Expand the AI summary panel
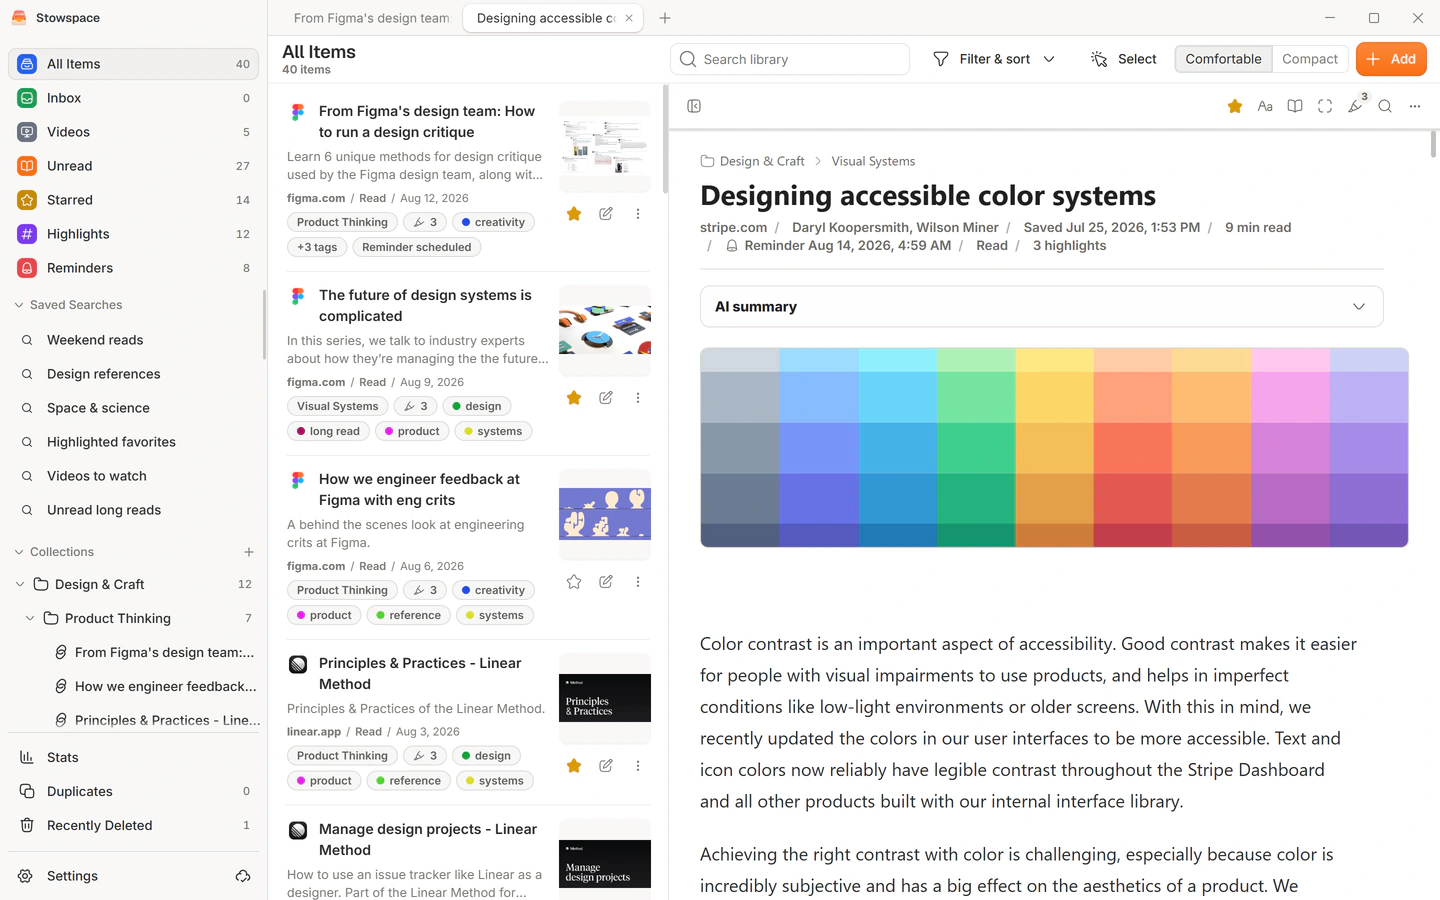Viewport: 1440px width, 900px height. pyautogui.click(x=1041, y=307)
